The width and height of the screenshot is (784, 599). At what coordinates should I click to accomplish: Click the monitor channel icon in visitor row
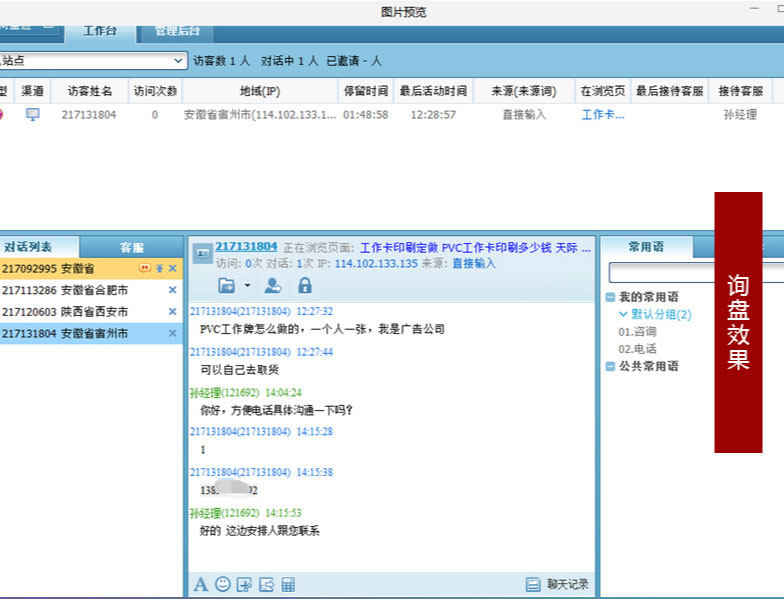[33, 114]
